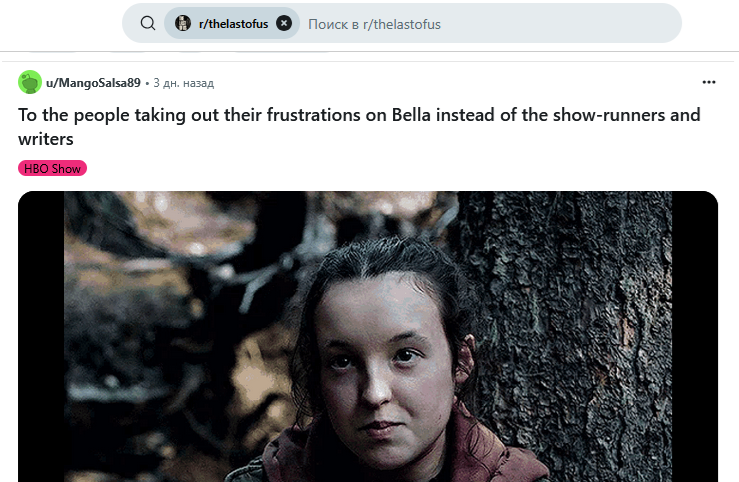Open the three-dot post options menu

point(709,82)
